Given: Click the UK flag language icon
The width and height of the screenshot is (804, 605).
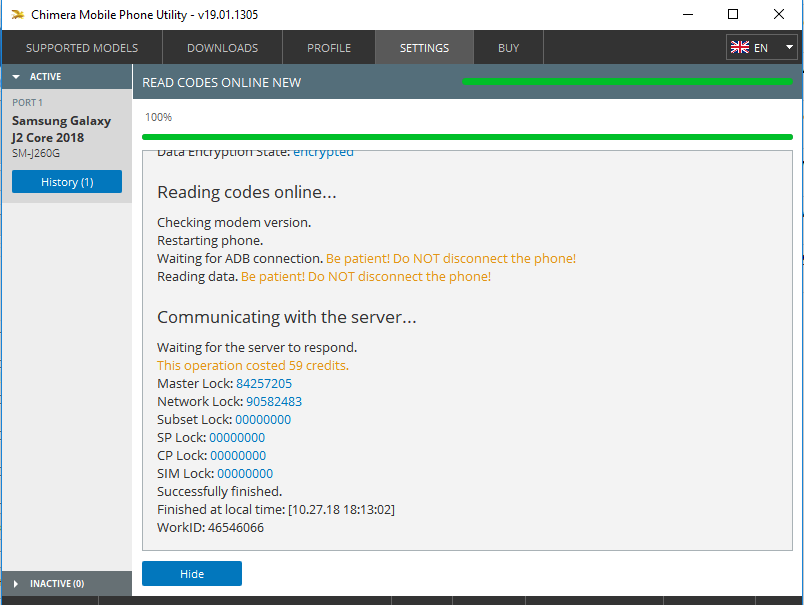Looking at the screenshot, I should click(739, 47).
